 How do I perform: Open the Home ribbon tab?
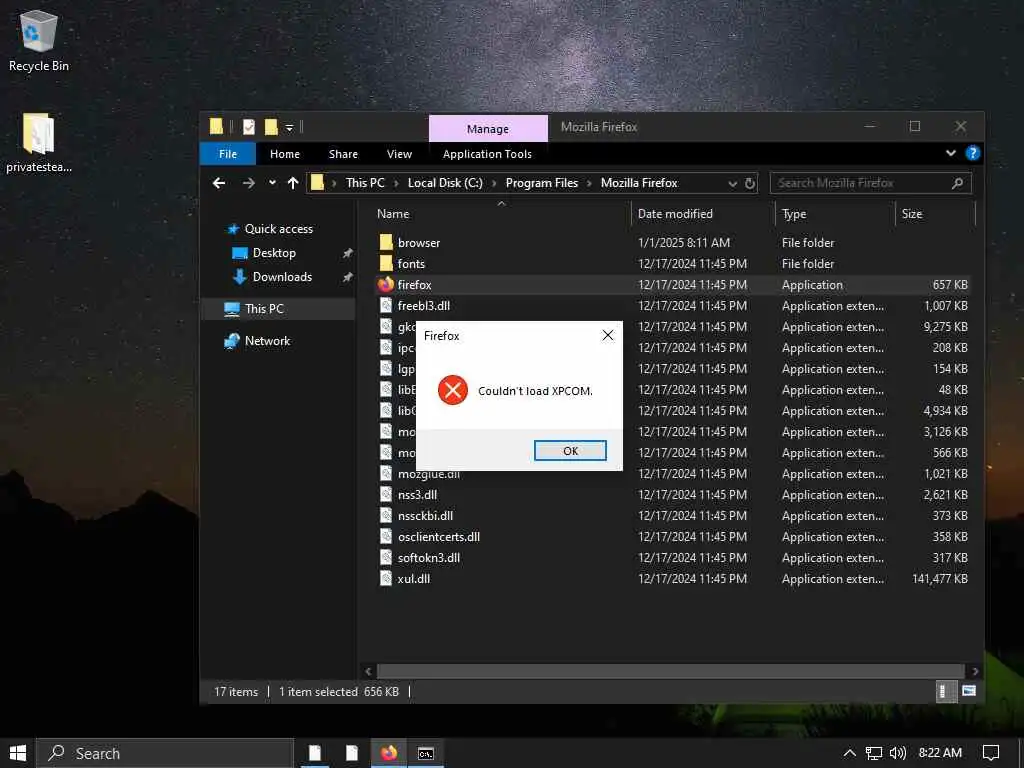(285, 154)
